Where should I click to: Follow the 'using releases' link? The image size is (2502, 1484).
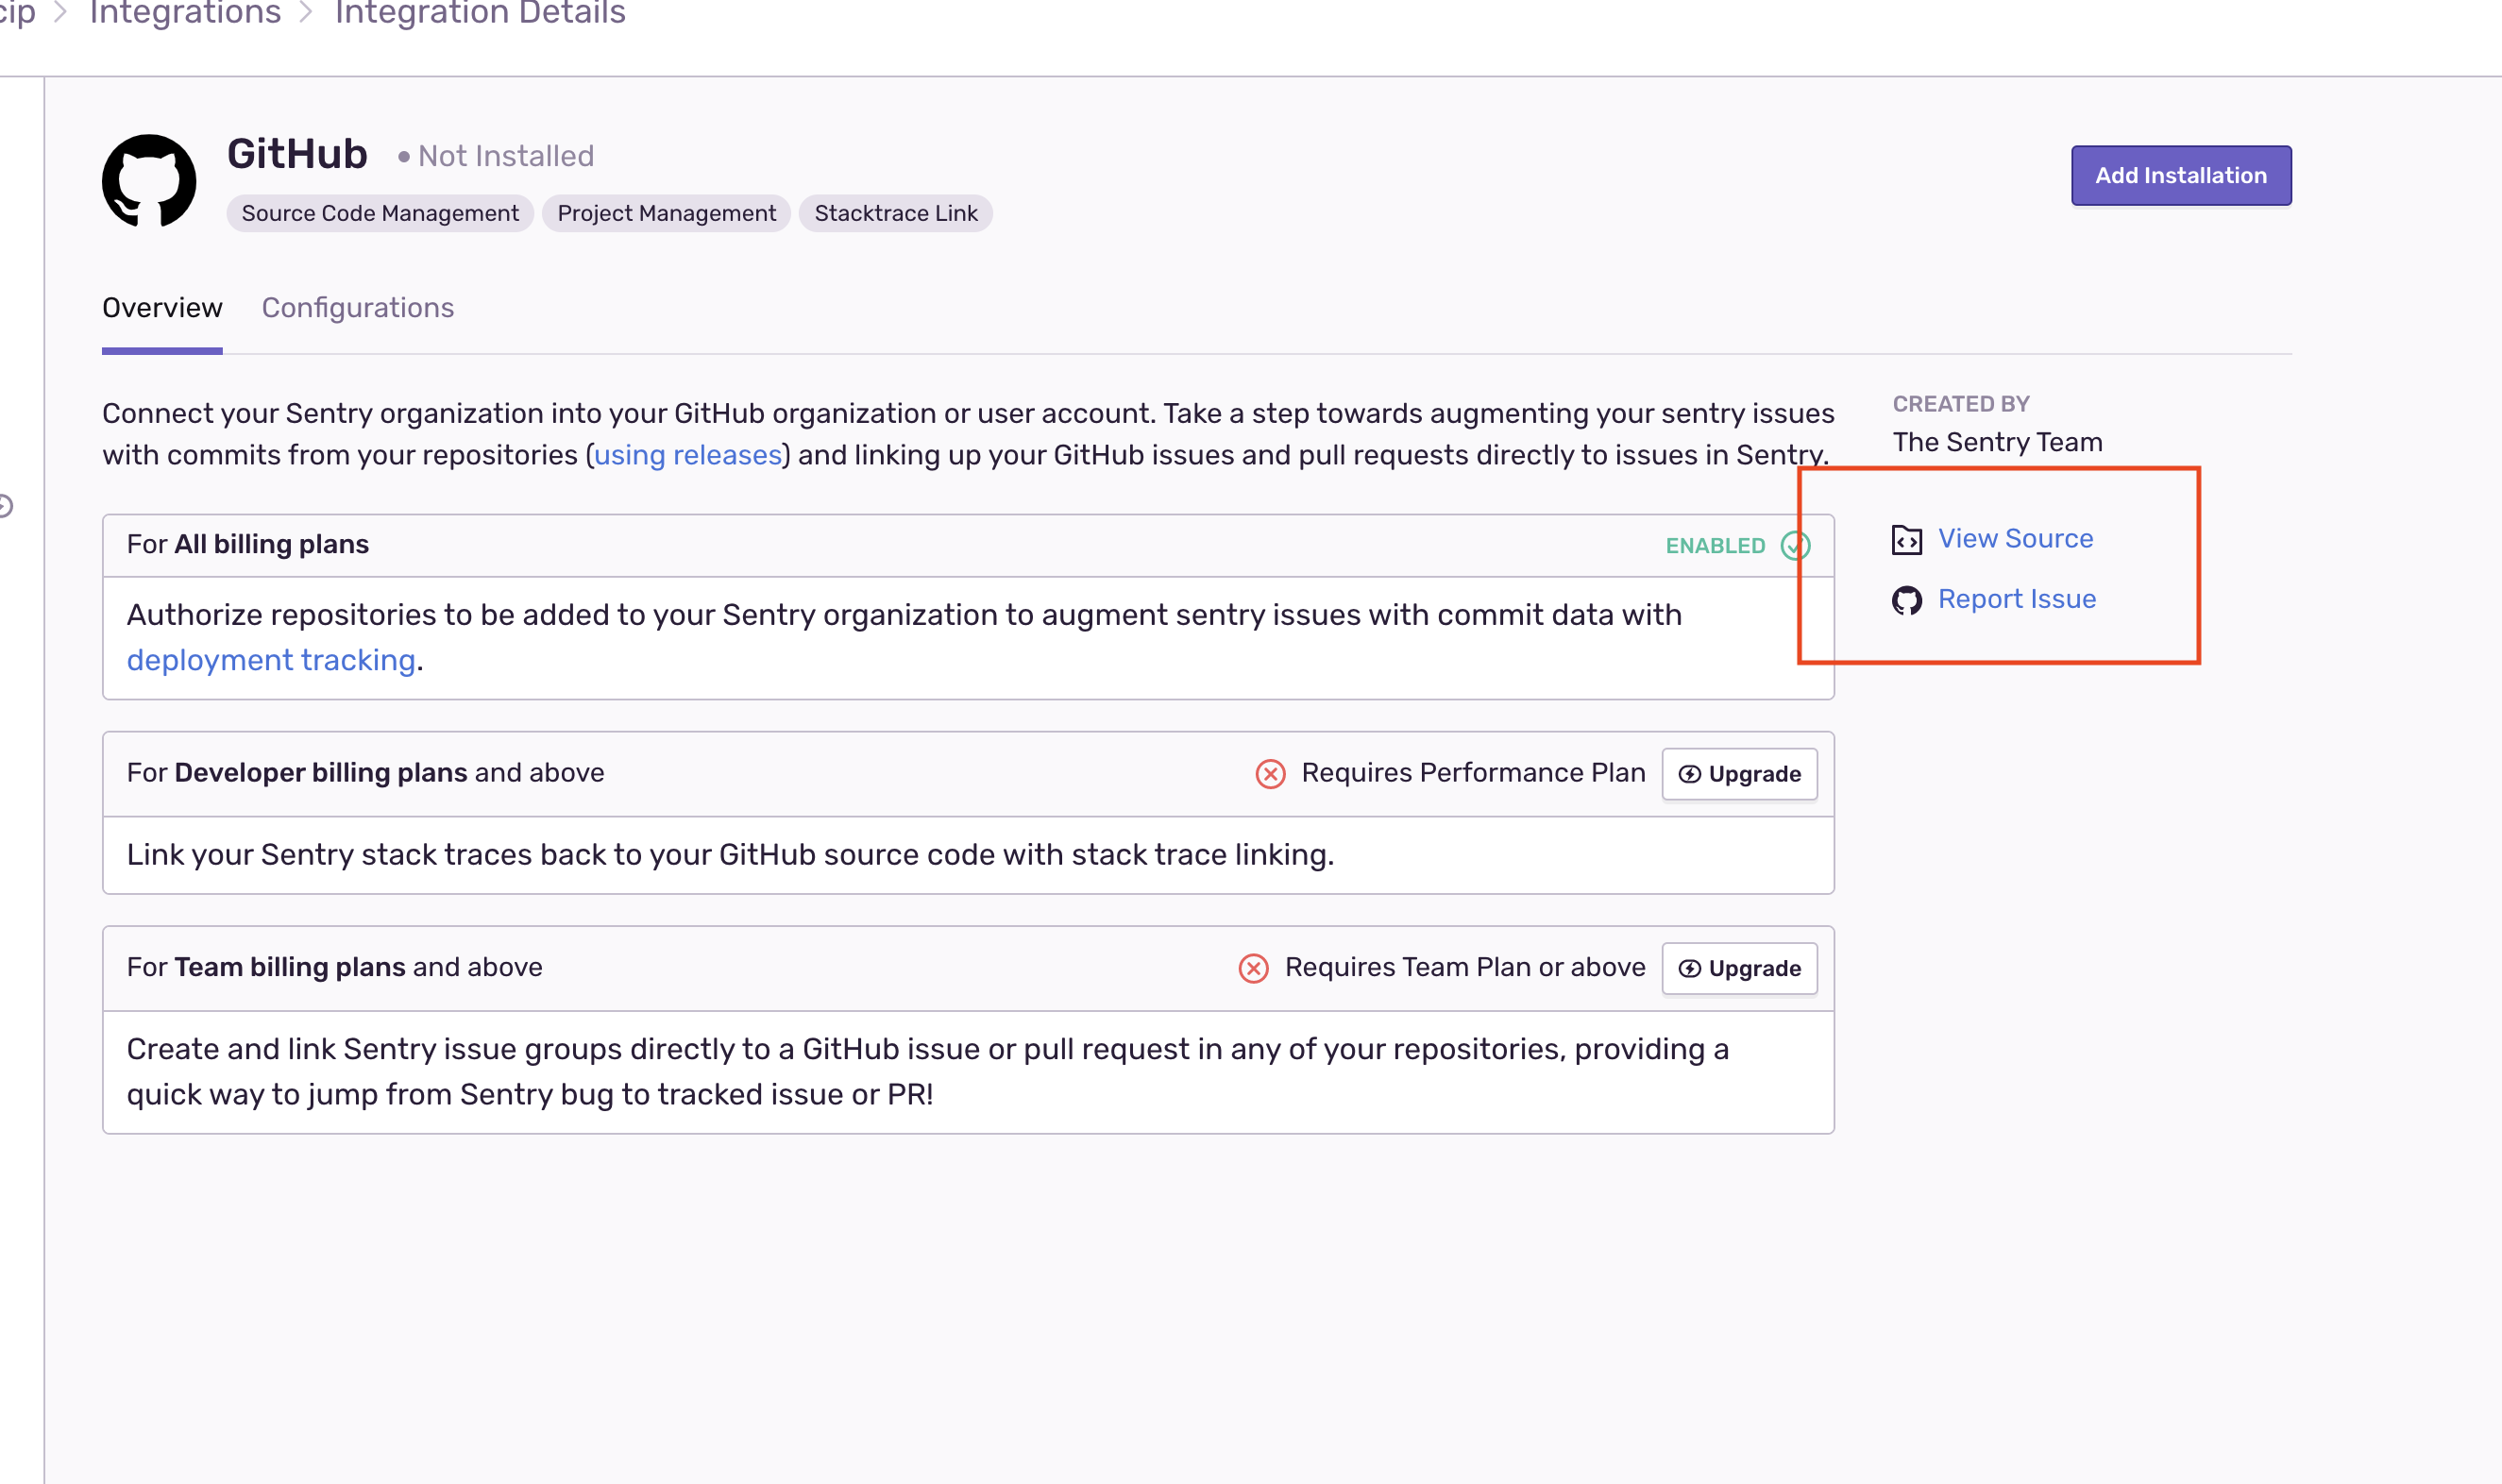[688, 455]
